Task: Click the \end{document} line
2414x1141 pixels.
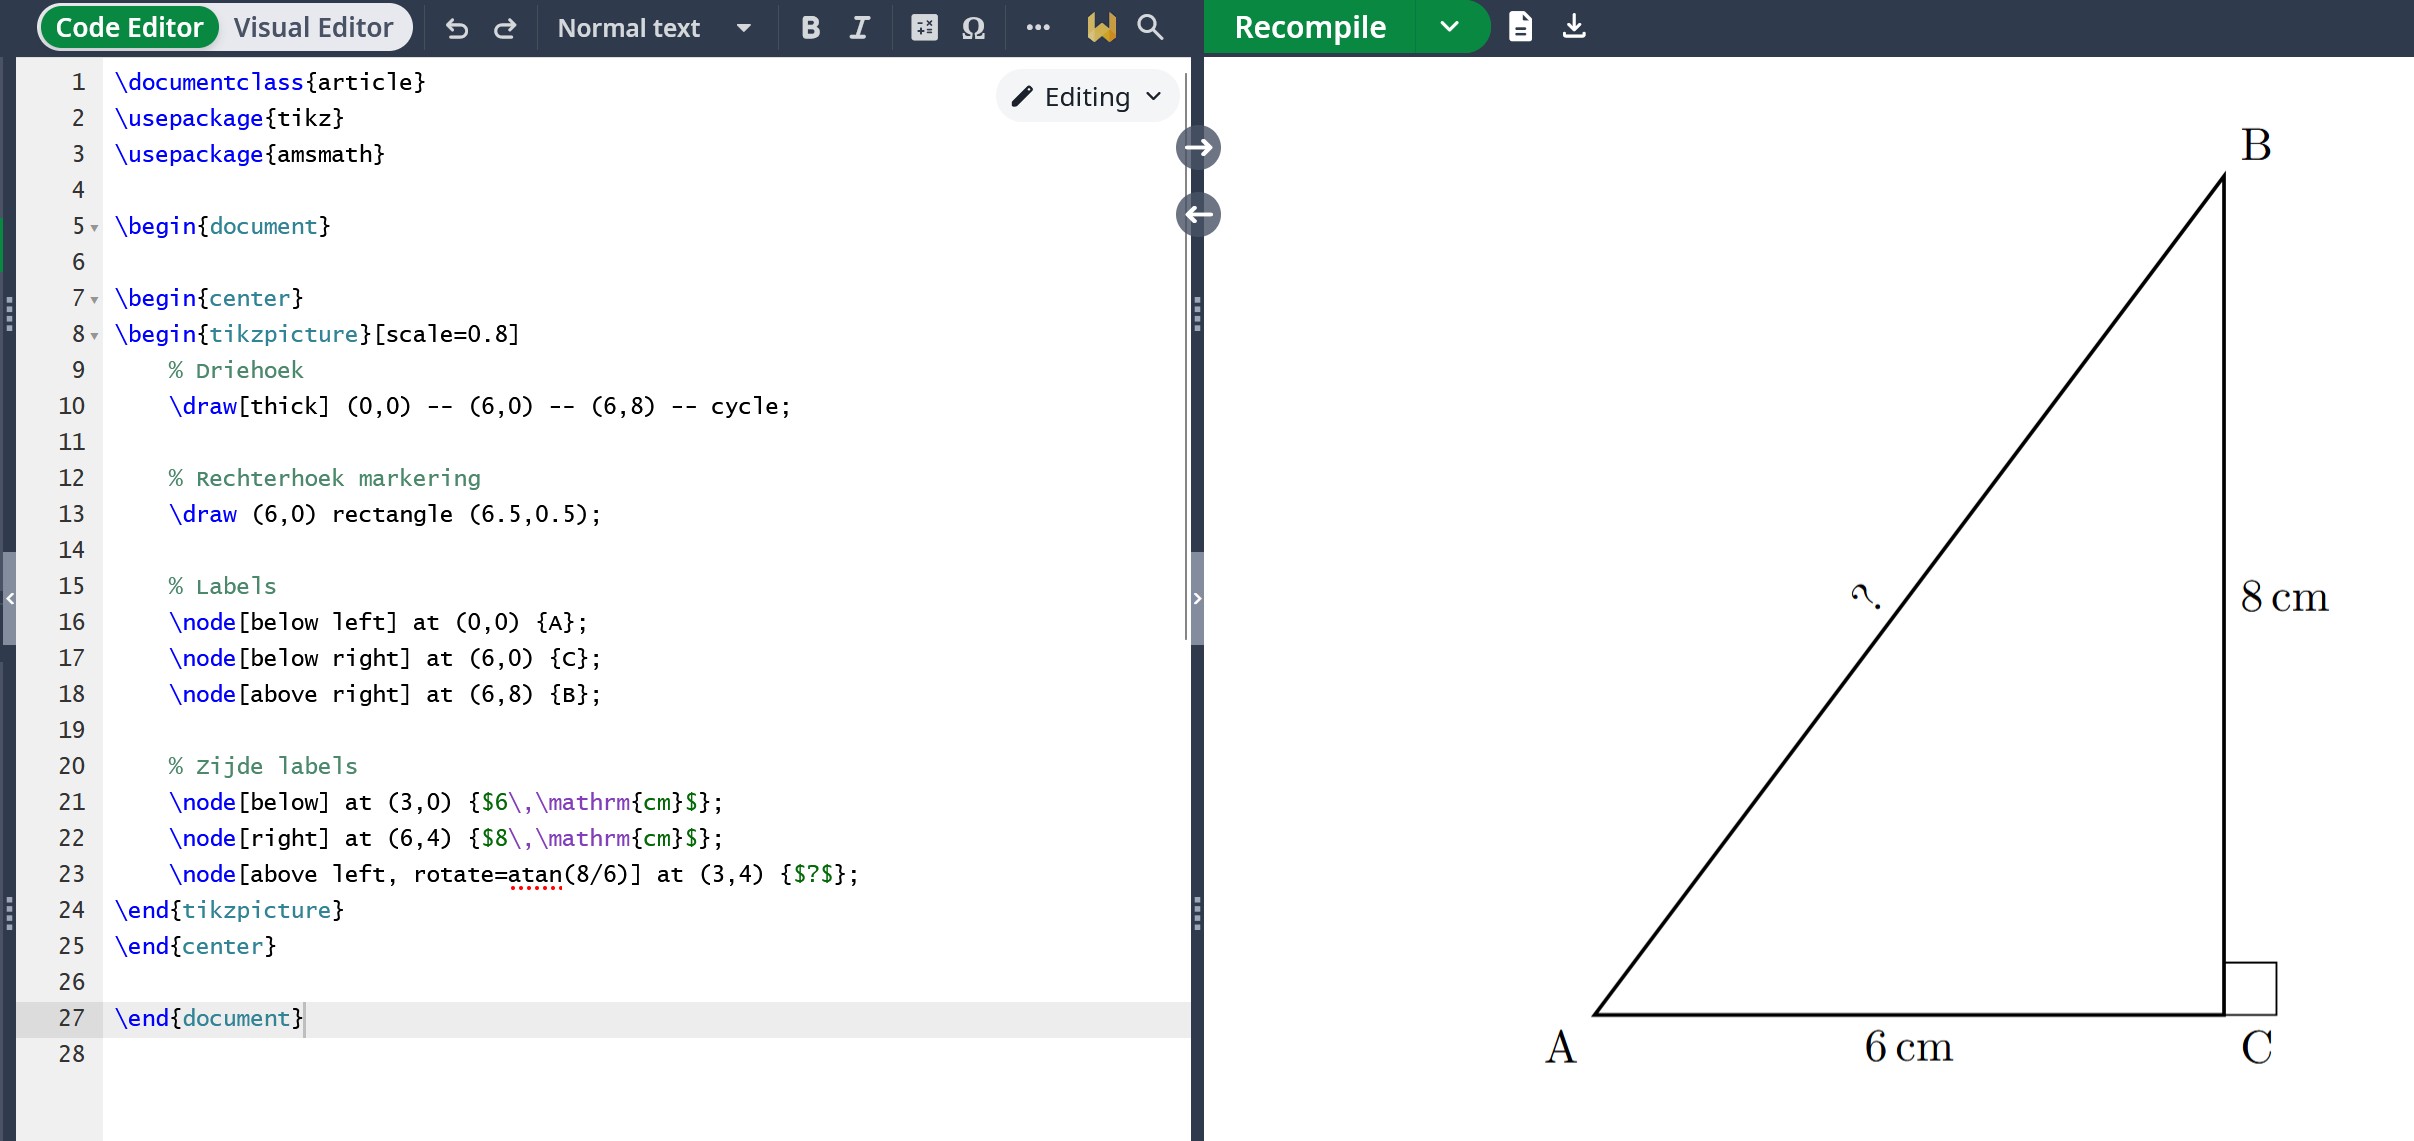Action: point(208,1018)
